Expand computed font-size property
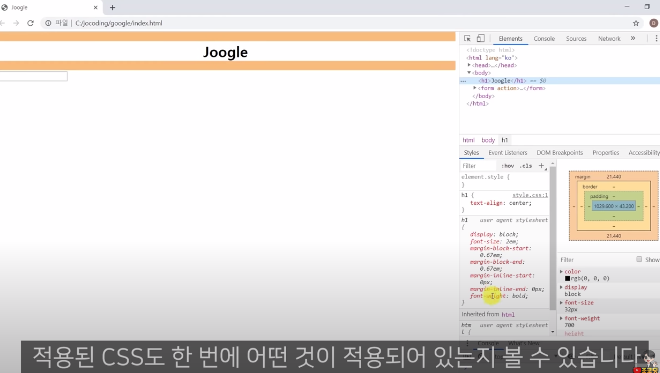The image size is (660, 373). point(561,303)
